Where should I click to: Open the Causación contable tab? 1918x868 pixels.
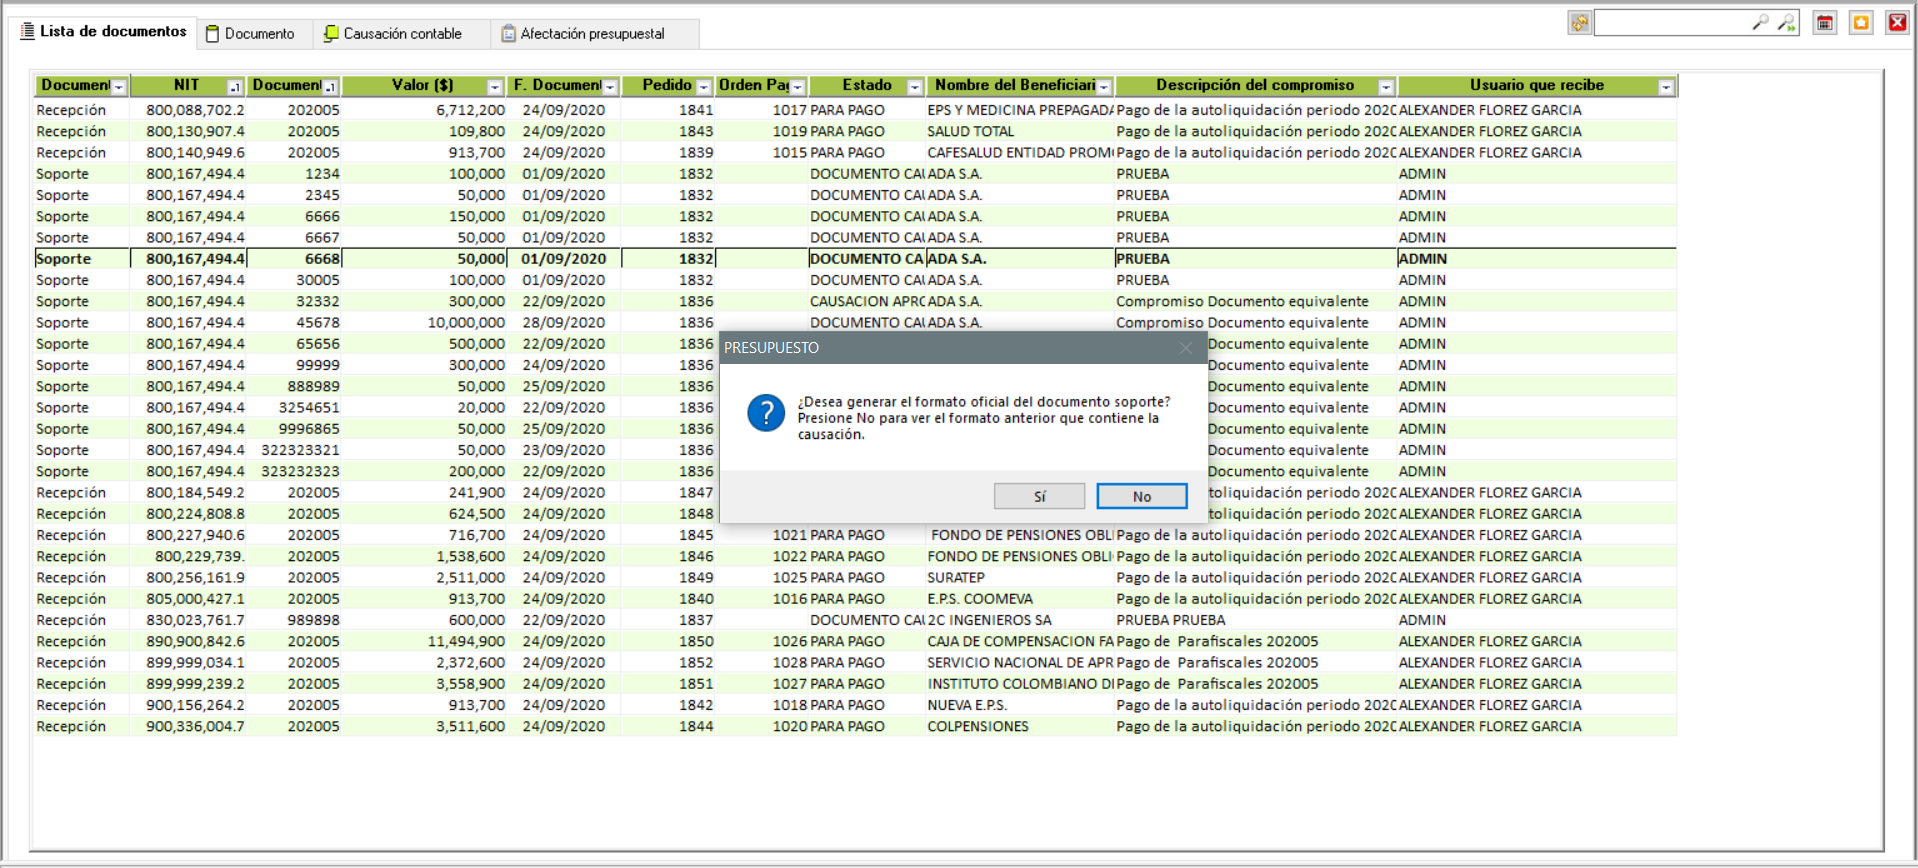click(393, 34)
